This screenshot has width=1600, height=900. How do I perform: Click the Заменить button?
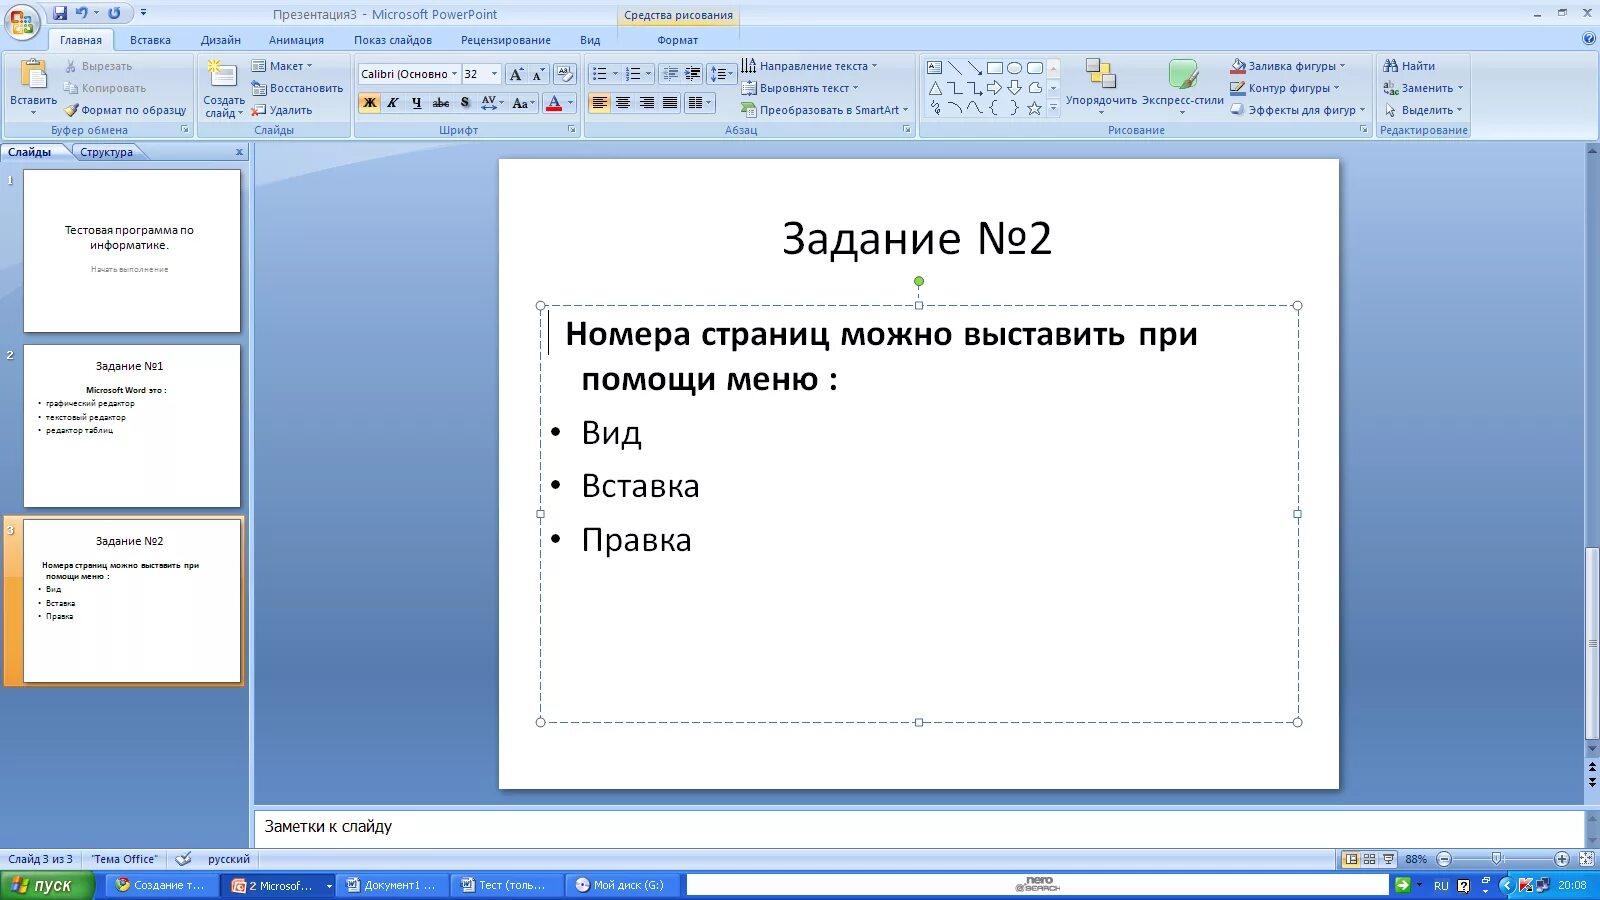tap(1423, 88)
